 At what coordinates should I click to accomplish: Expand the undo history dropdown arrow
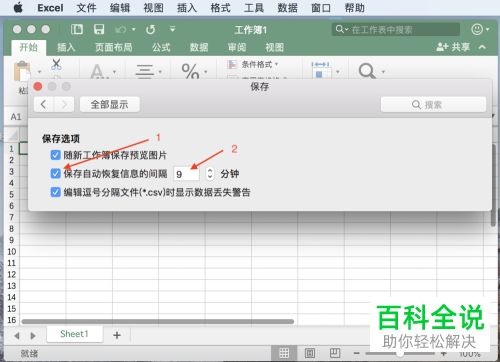(x=134, y=30)
